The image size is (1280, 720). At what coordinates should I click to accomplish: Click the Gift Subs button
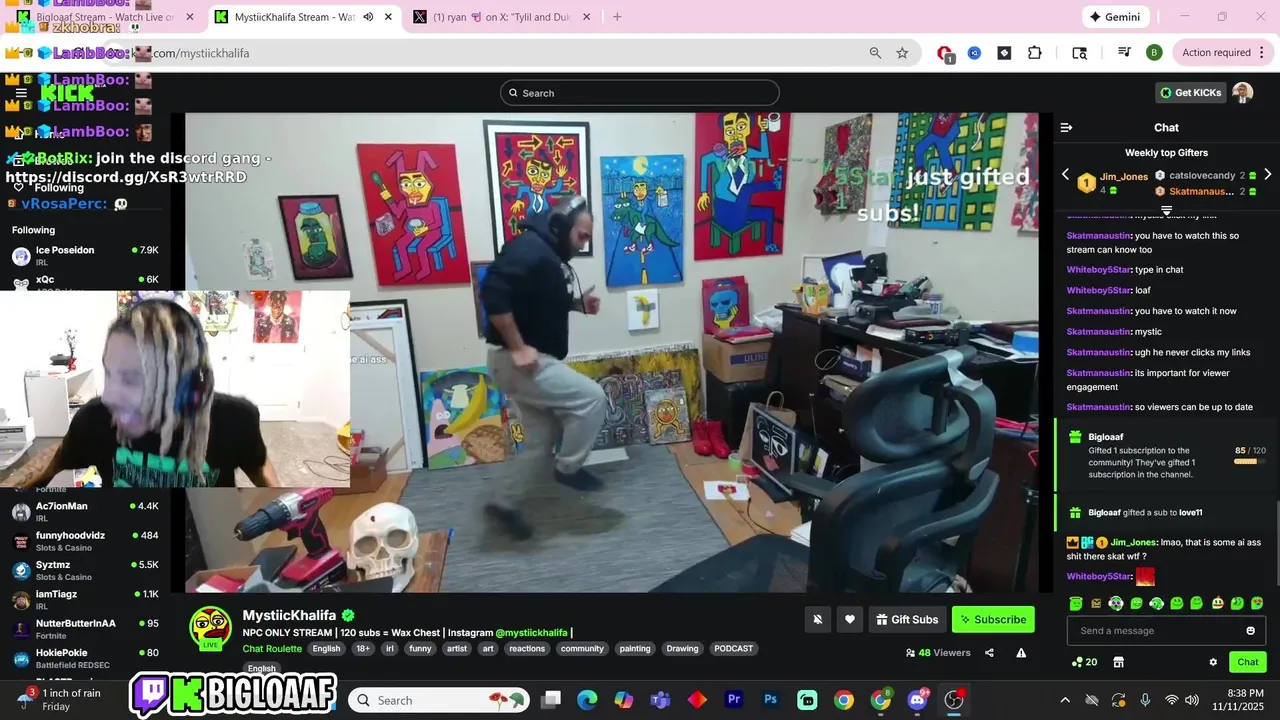point(907,619)
